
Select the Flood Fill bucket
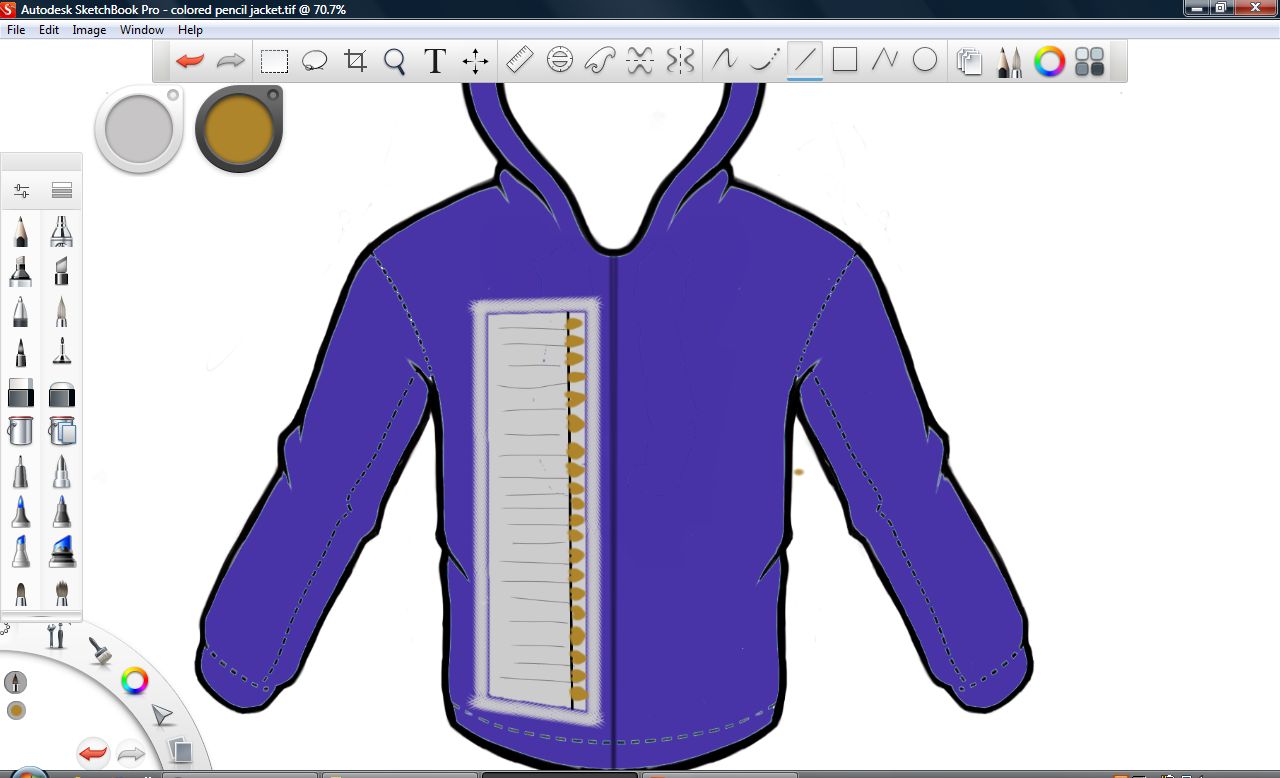[x=21, y=431]
